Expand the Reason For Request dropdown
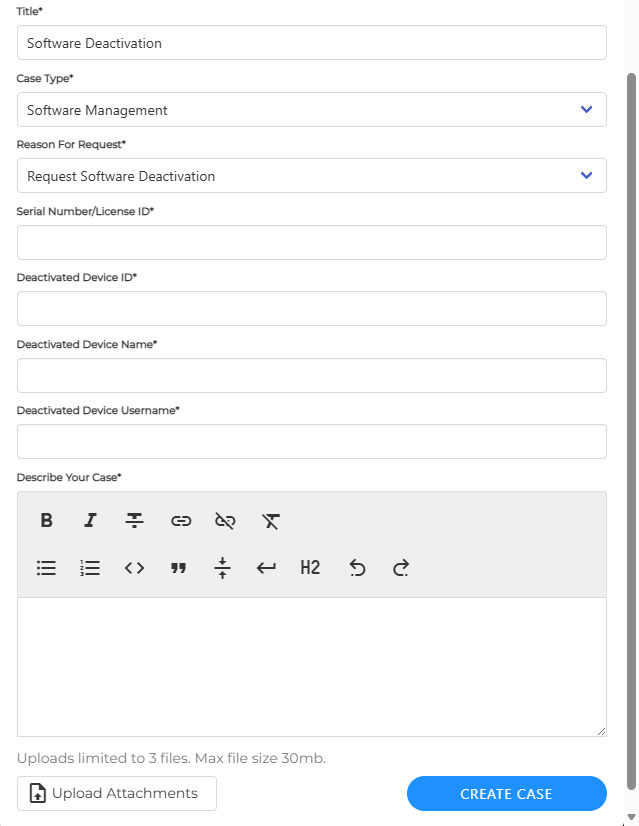Image resolution: width=639 pixels, height=826 pixels. point(311,176)
